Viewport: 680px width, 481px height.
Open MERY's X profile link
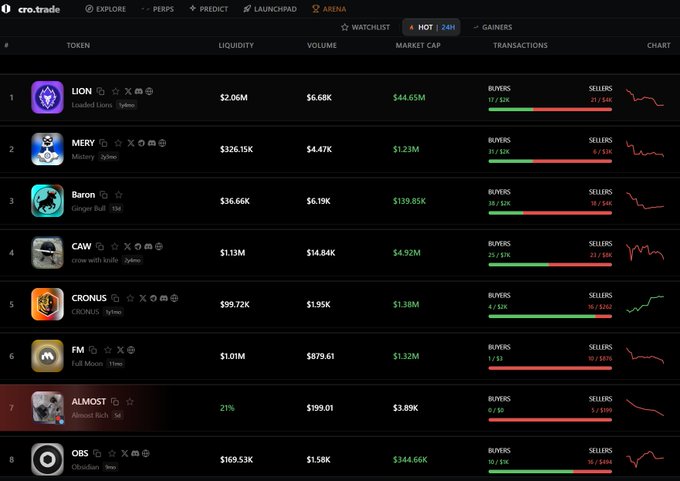[131, 143]
